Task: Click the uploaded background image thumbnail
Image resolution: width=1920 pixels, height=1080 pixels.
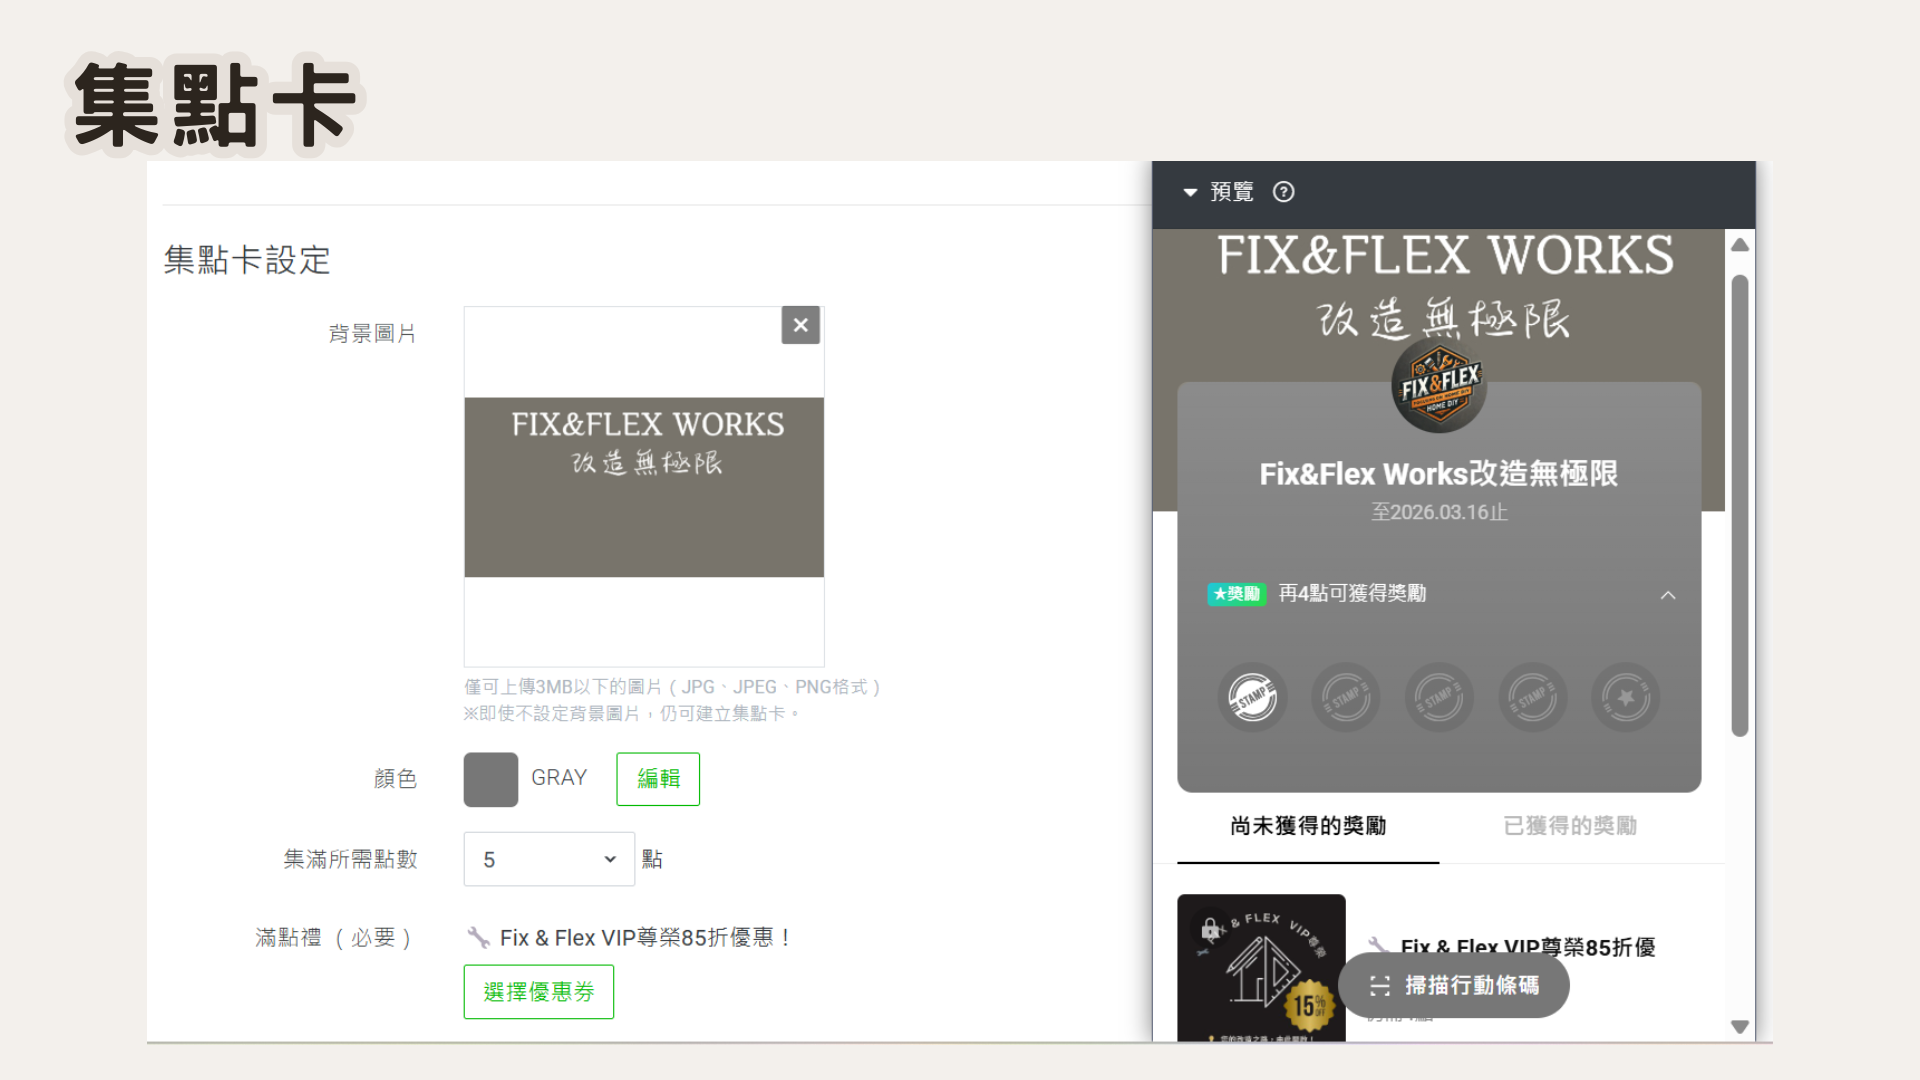Action: coord(644,487)
